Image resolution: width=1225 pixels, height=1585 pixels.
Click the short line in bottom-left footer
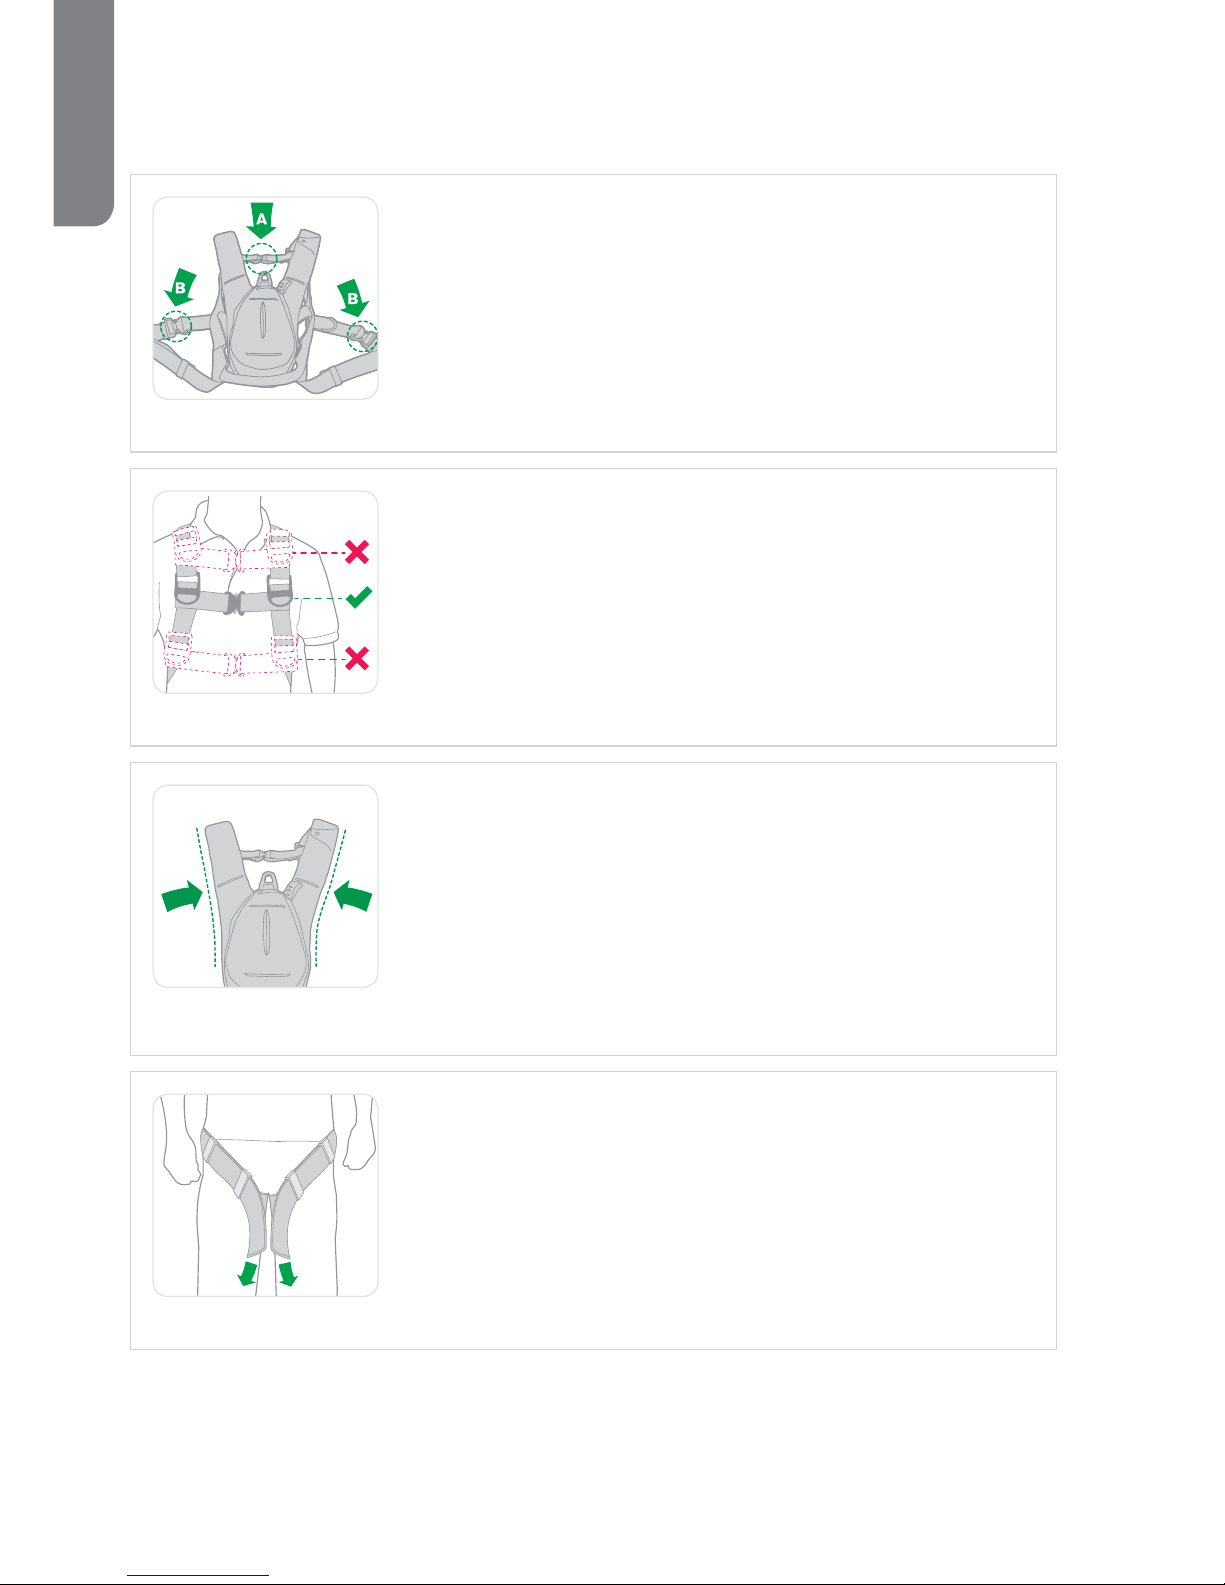click(199, 1575)
